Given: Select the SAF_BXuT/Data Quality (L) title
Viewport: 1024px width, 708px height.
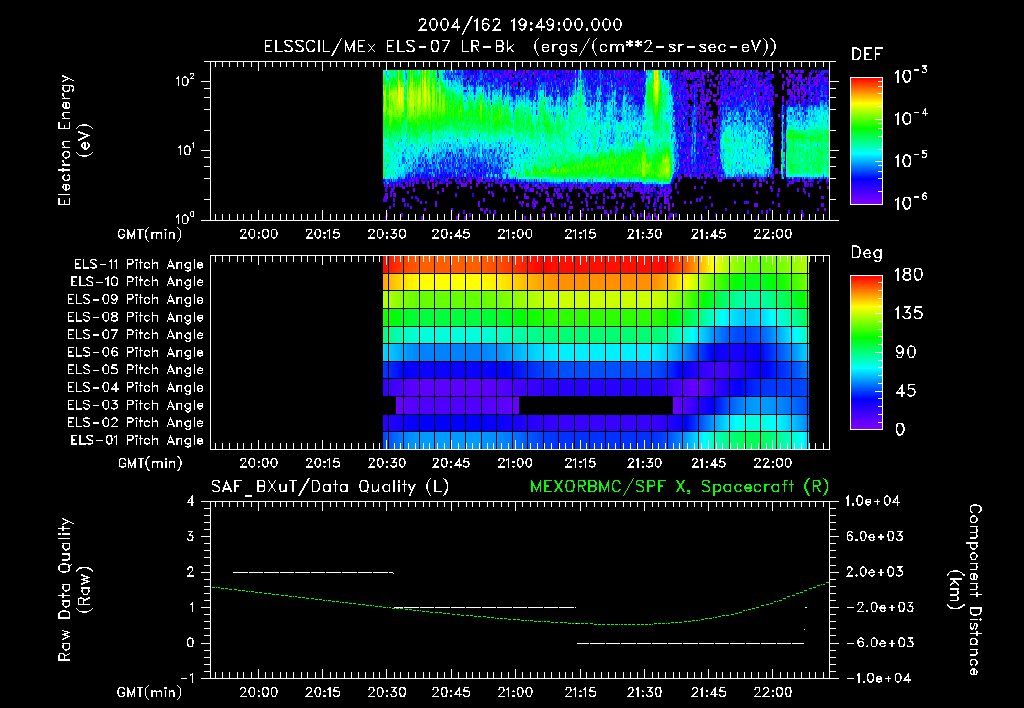Looking at the screenshot, I should 330,487.
